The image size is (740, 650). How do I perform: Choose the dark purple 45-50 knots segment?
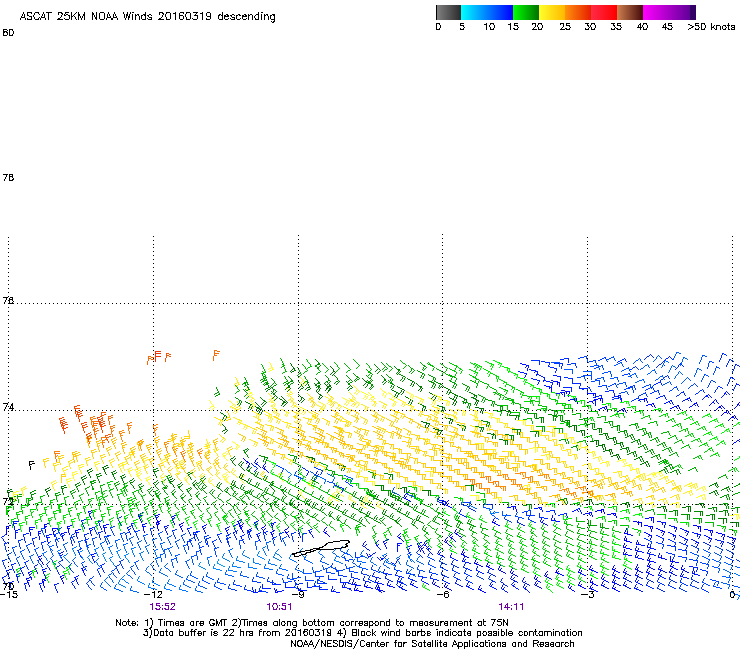[x=682, y=12]
